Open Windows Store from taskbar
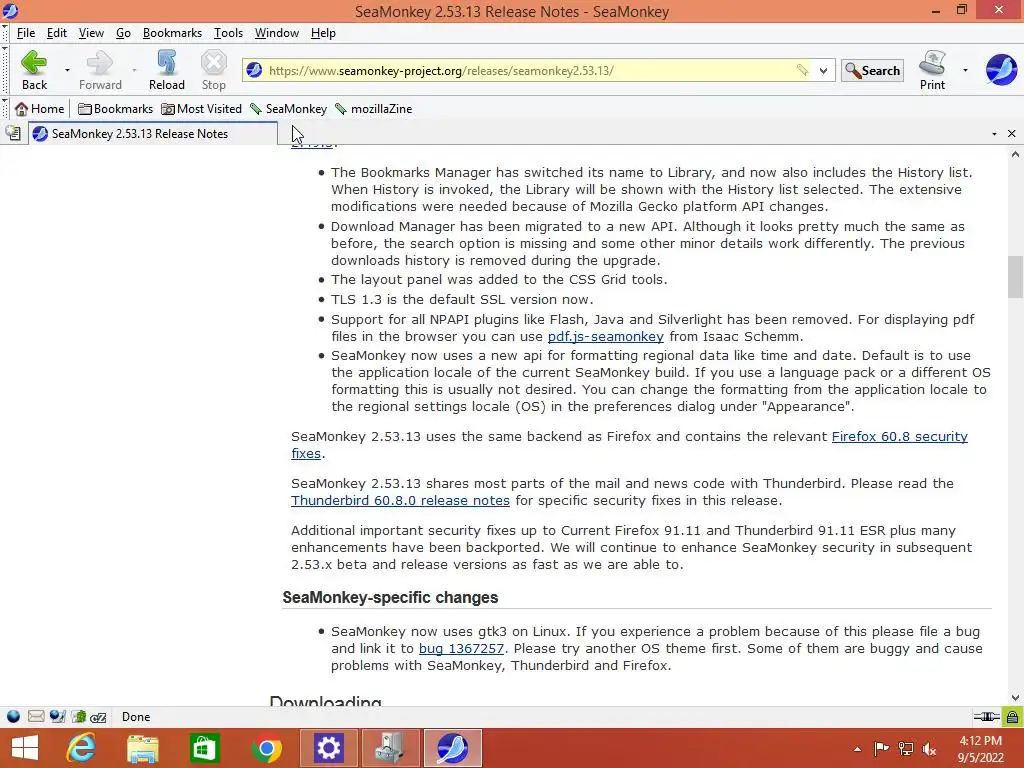 [x=204, y=748]
